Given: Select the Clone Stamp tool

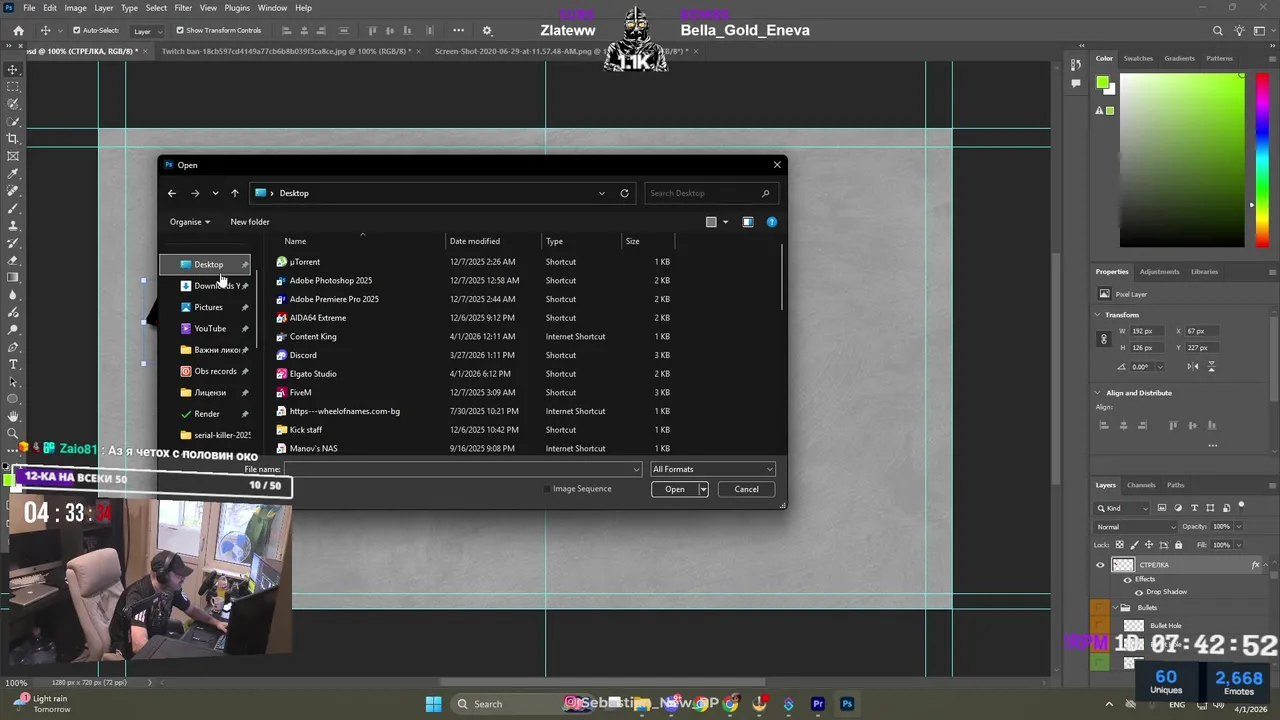Looking at the screenshot, I should click(13, 226).
